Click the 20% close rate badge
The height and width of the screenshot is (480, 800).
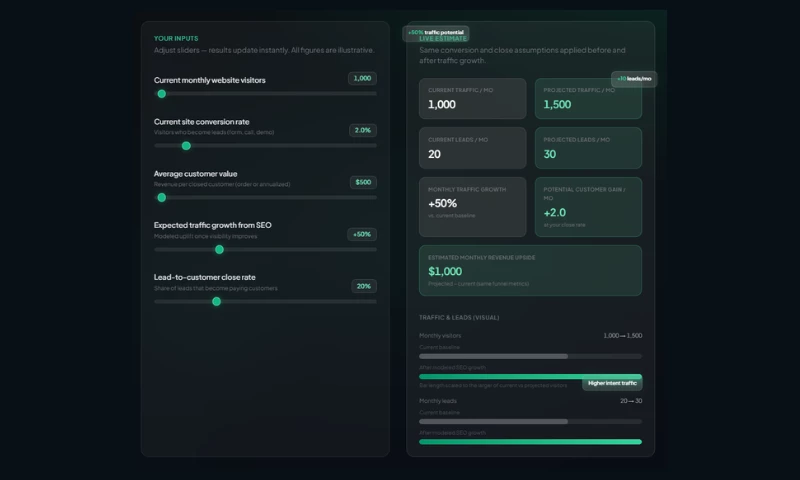[363, 286]
